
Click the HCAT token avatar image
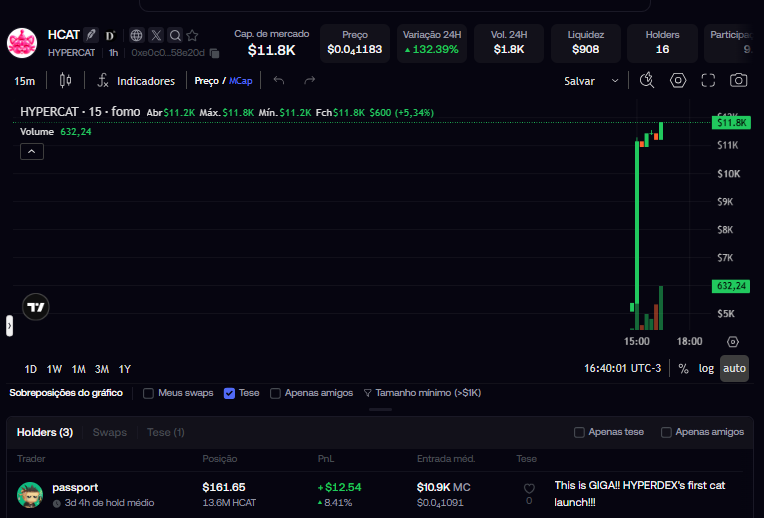click(x=22, y=43)
